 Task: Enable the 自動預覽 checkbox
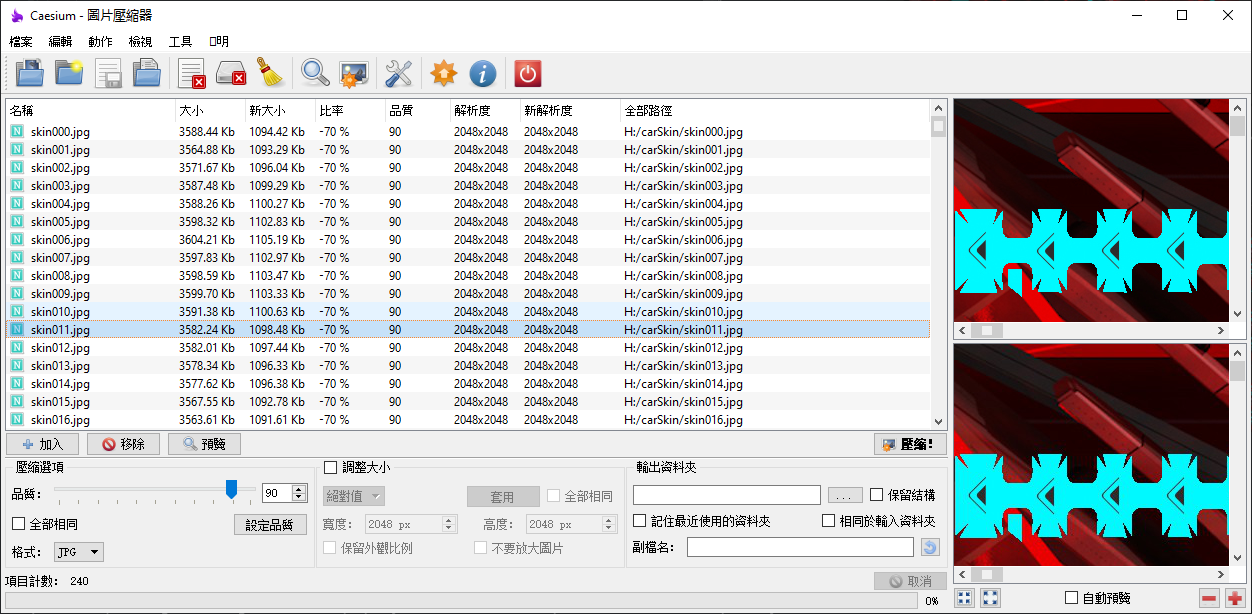1072,598
